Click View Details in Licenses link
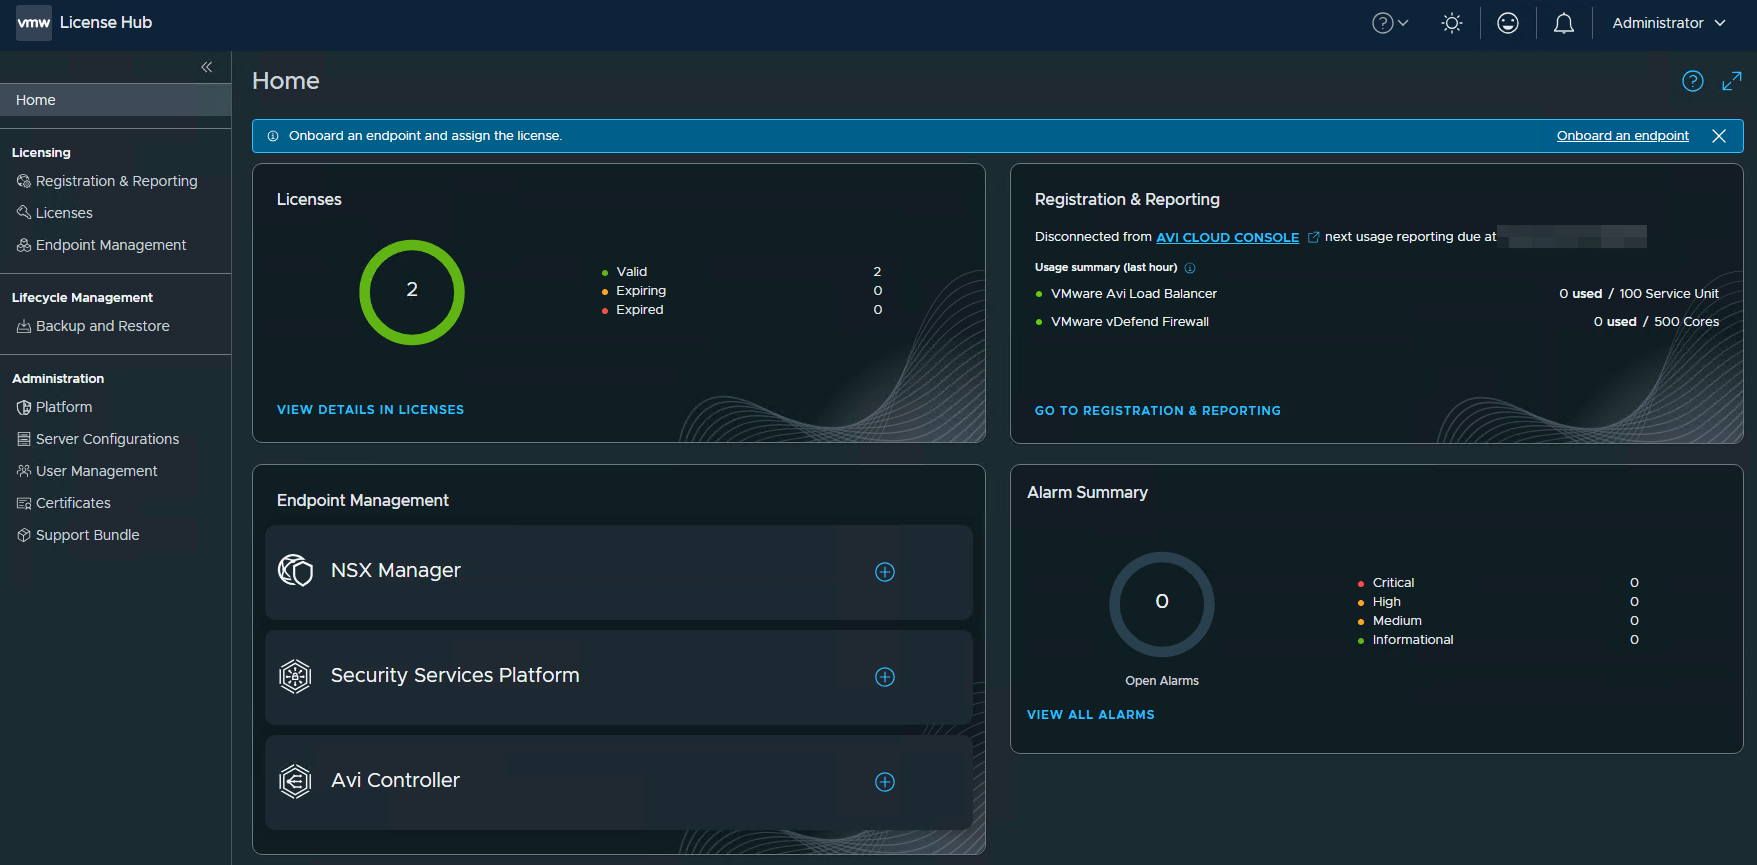The width and height of the screenshot is (1757, 865). pyautogui.click(x=370, y=410)
